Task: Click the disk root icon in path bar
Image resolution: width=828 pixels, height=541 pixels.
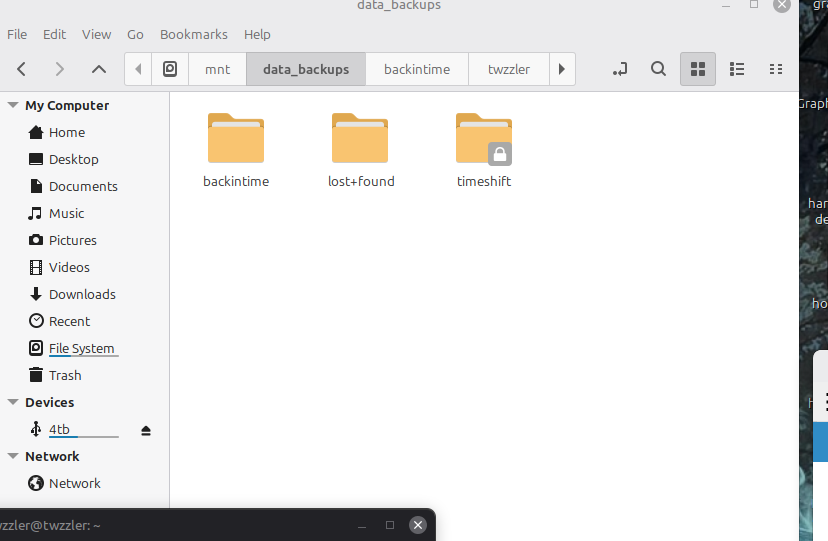Action: pyautogui.click(x=170, y=69)
